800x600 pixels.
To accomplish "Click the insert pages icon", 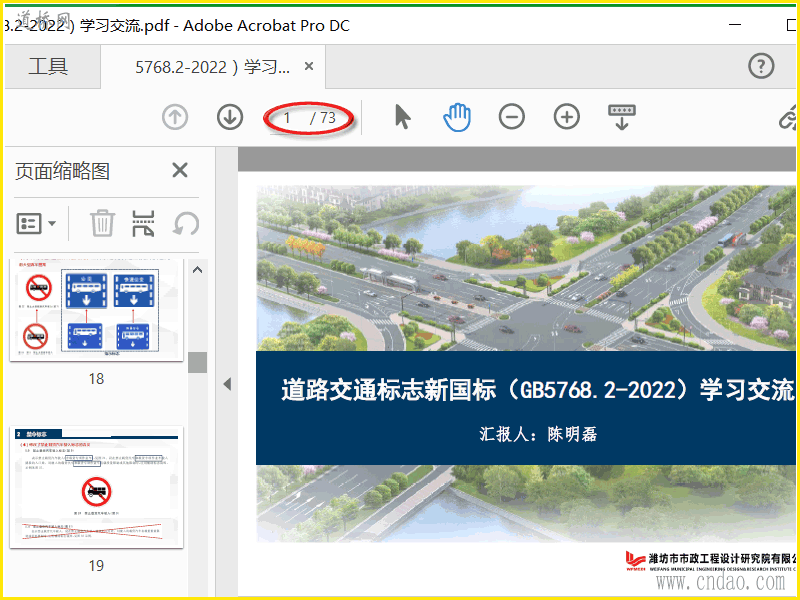I will tap(143, 223).
